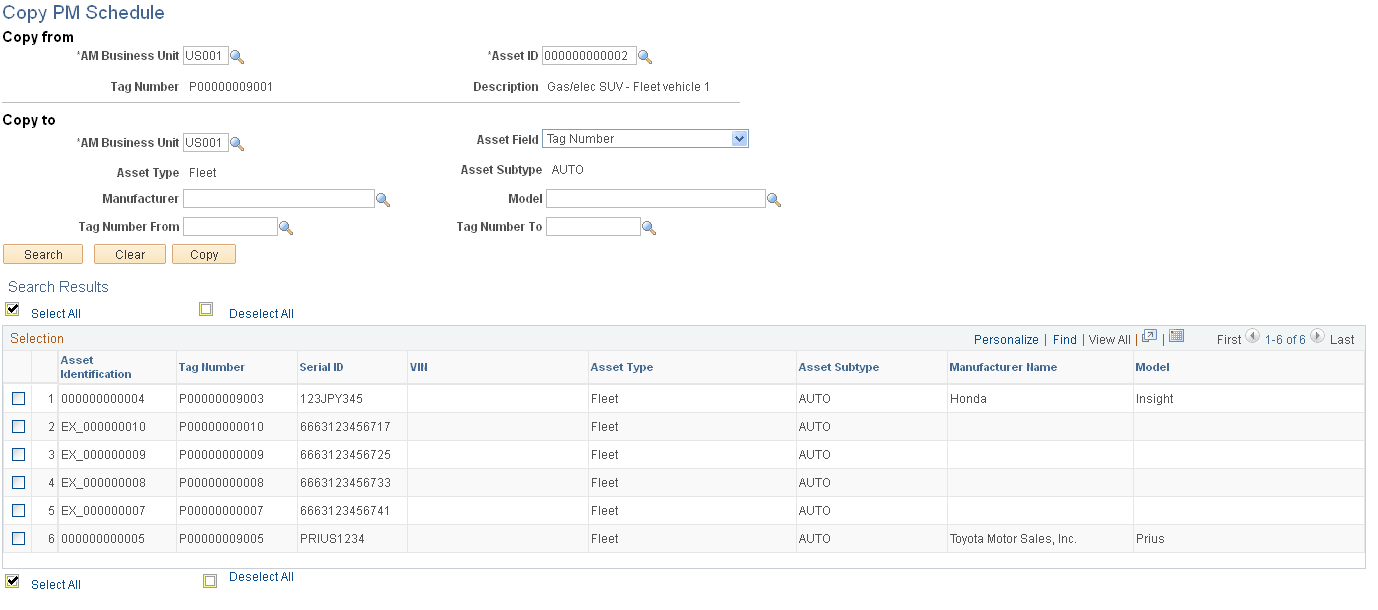Click the Deselect All link below the grid
Screen dimensions: 1378x610
coord(261,576)
